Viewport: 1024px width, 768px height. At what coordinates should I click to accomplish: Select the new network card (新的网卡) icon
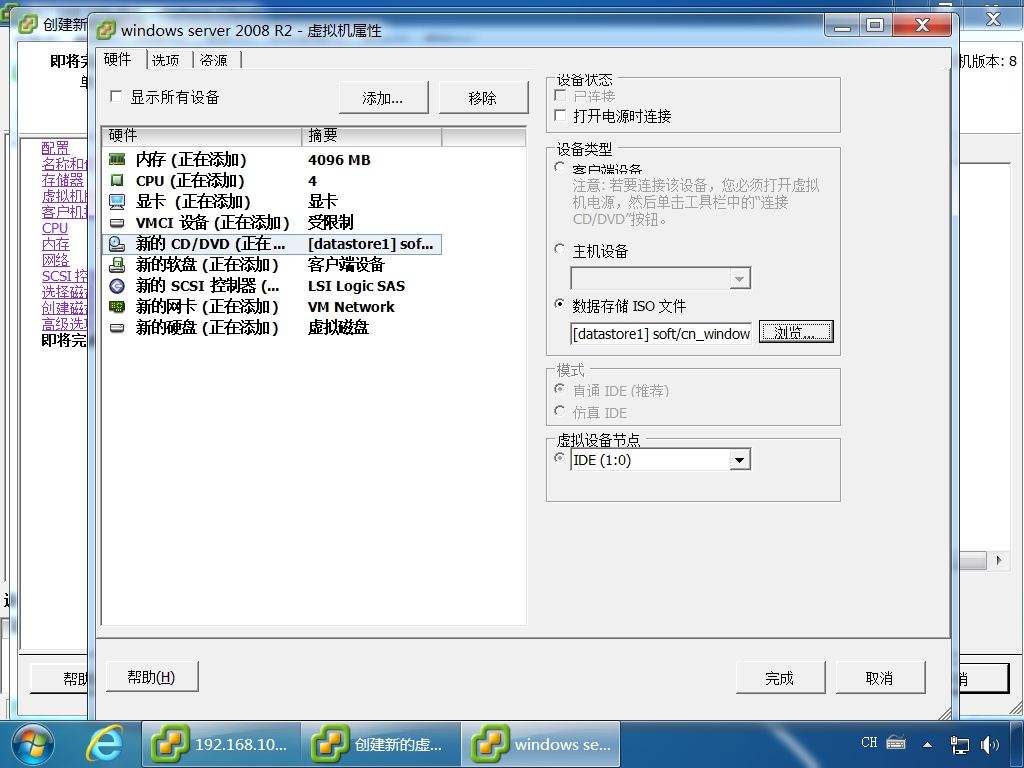(117, 306)
